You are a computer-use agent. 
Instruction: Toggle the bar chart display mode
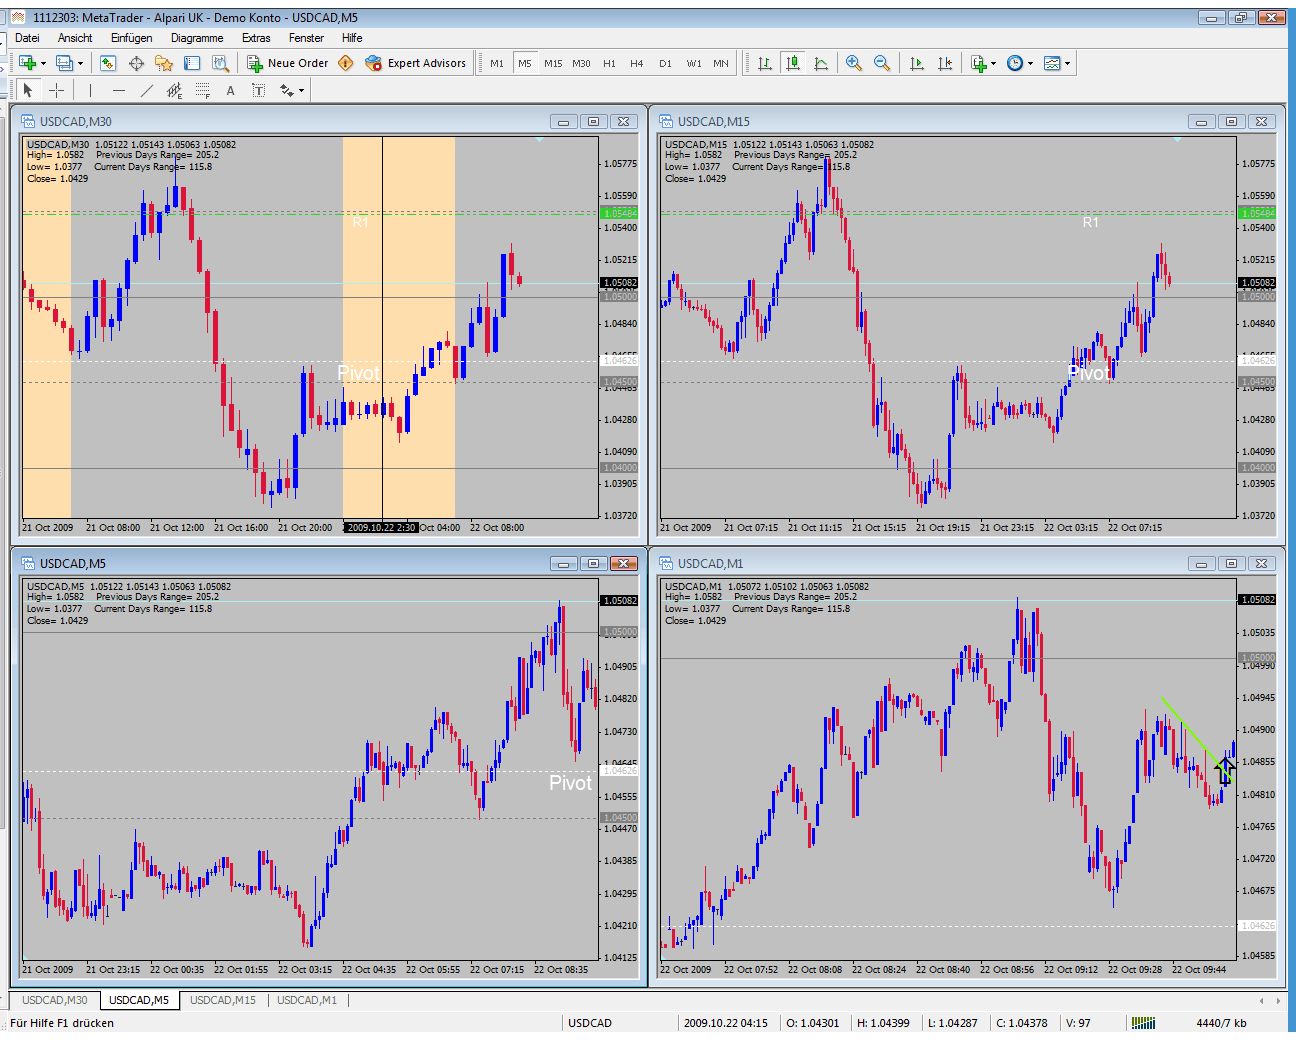tap(765, 63)
